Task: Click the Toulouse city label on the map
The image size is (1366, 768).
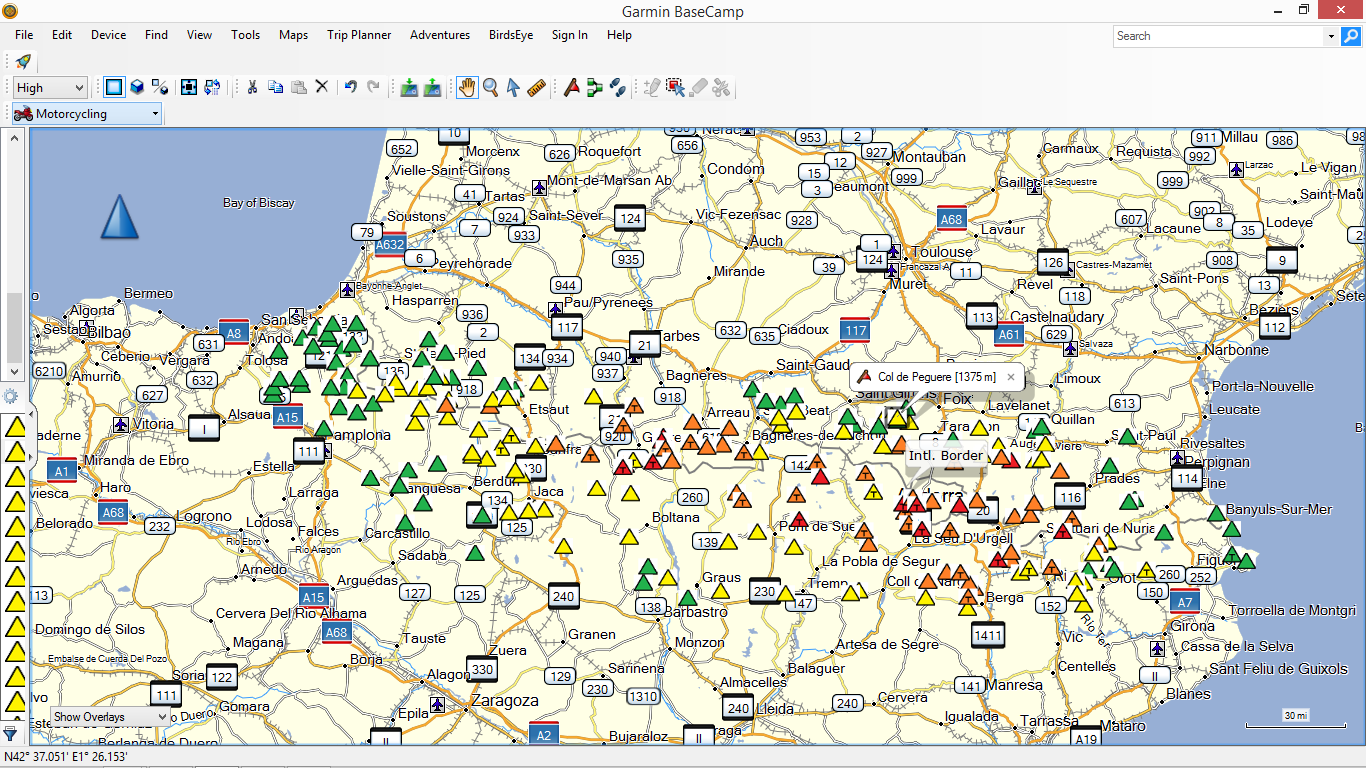Action: 942,251
